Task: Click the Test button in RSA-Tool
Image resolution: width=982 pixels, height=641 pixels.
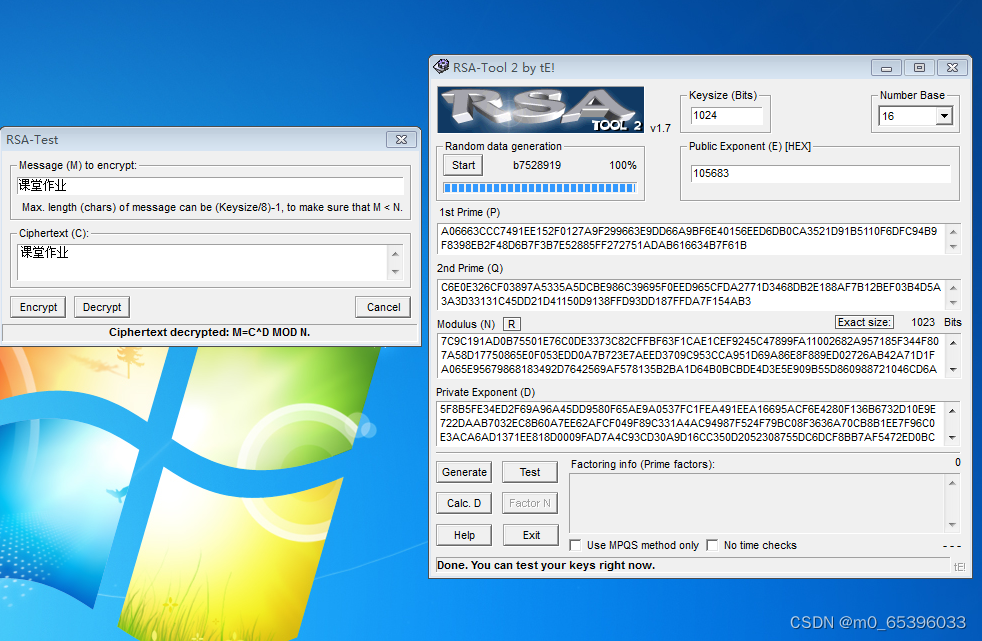Action: click(x=530, y=472)
